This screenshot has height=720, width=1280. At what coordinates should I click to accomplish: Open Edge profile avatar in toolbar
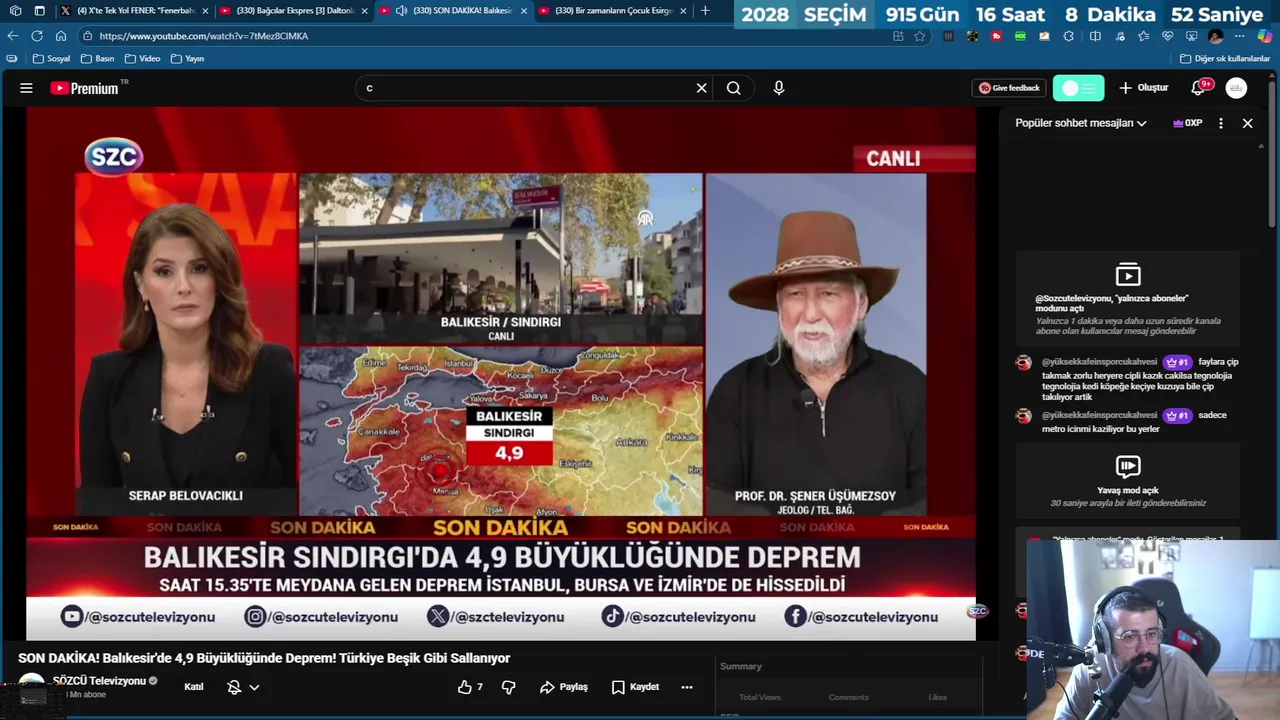1215,35
